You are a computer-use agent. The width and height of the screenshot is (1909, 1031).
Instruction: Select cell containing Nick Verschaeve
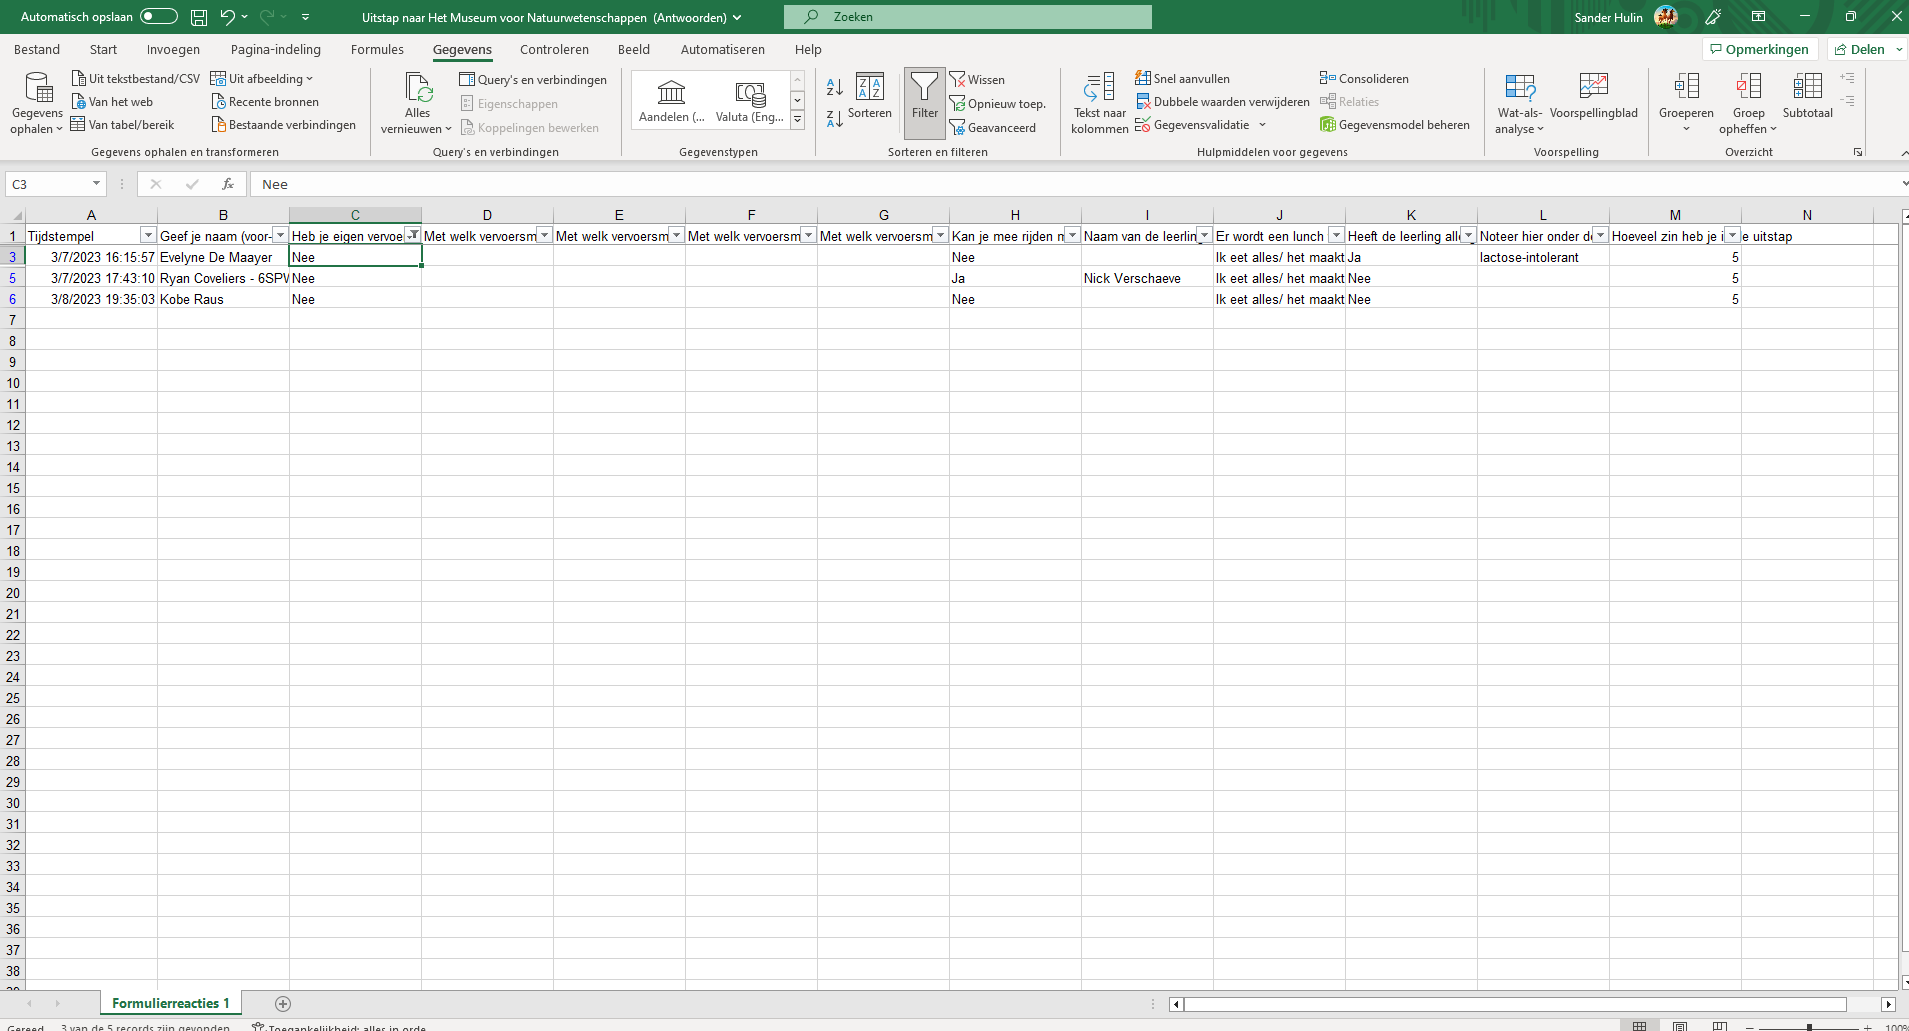point(1147,278)
